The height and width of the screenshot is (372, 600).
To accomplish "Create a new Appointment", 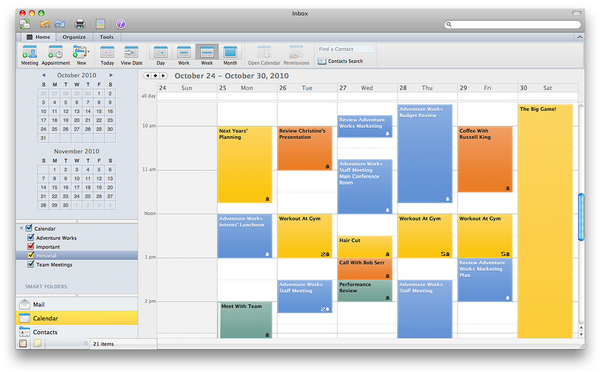I will tap(55, 55).
